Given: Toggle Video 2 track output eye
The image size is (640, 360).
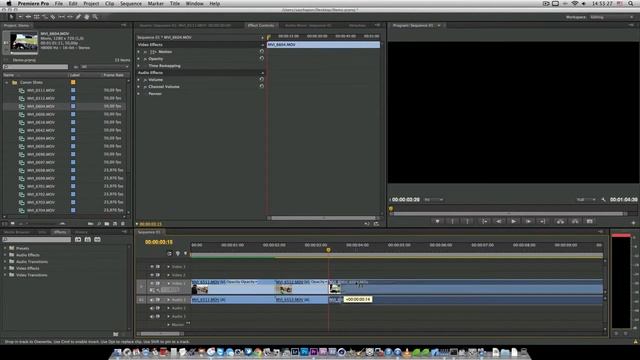Looking at the screenshot, I should (152, 275).
